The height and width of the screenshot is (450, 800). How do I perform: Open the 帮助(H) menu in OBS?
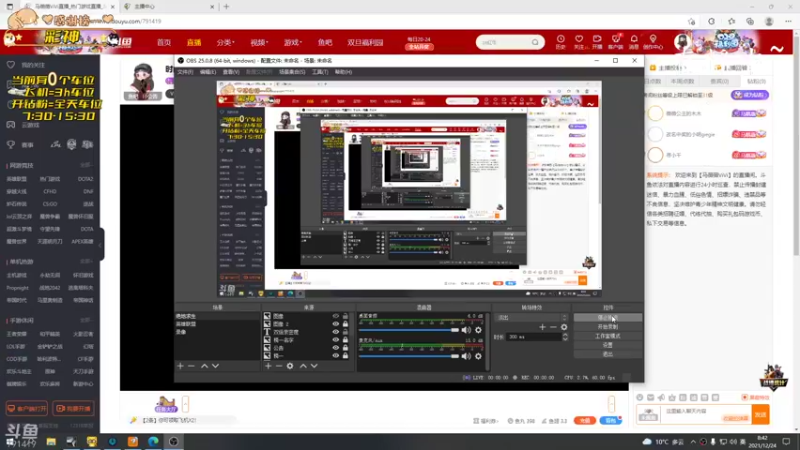pos(343,72)
